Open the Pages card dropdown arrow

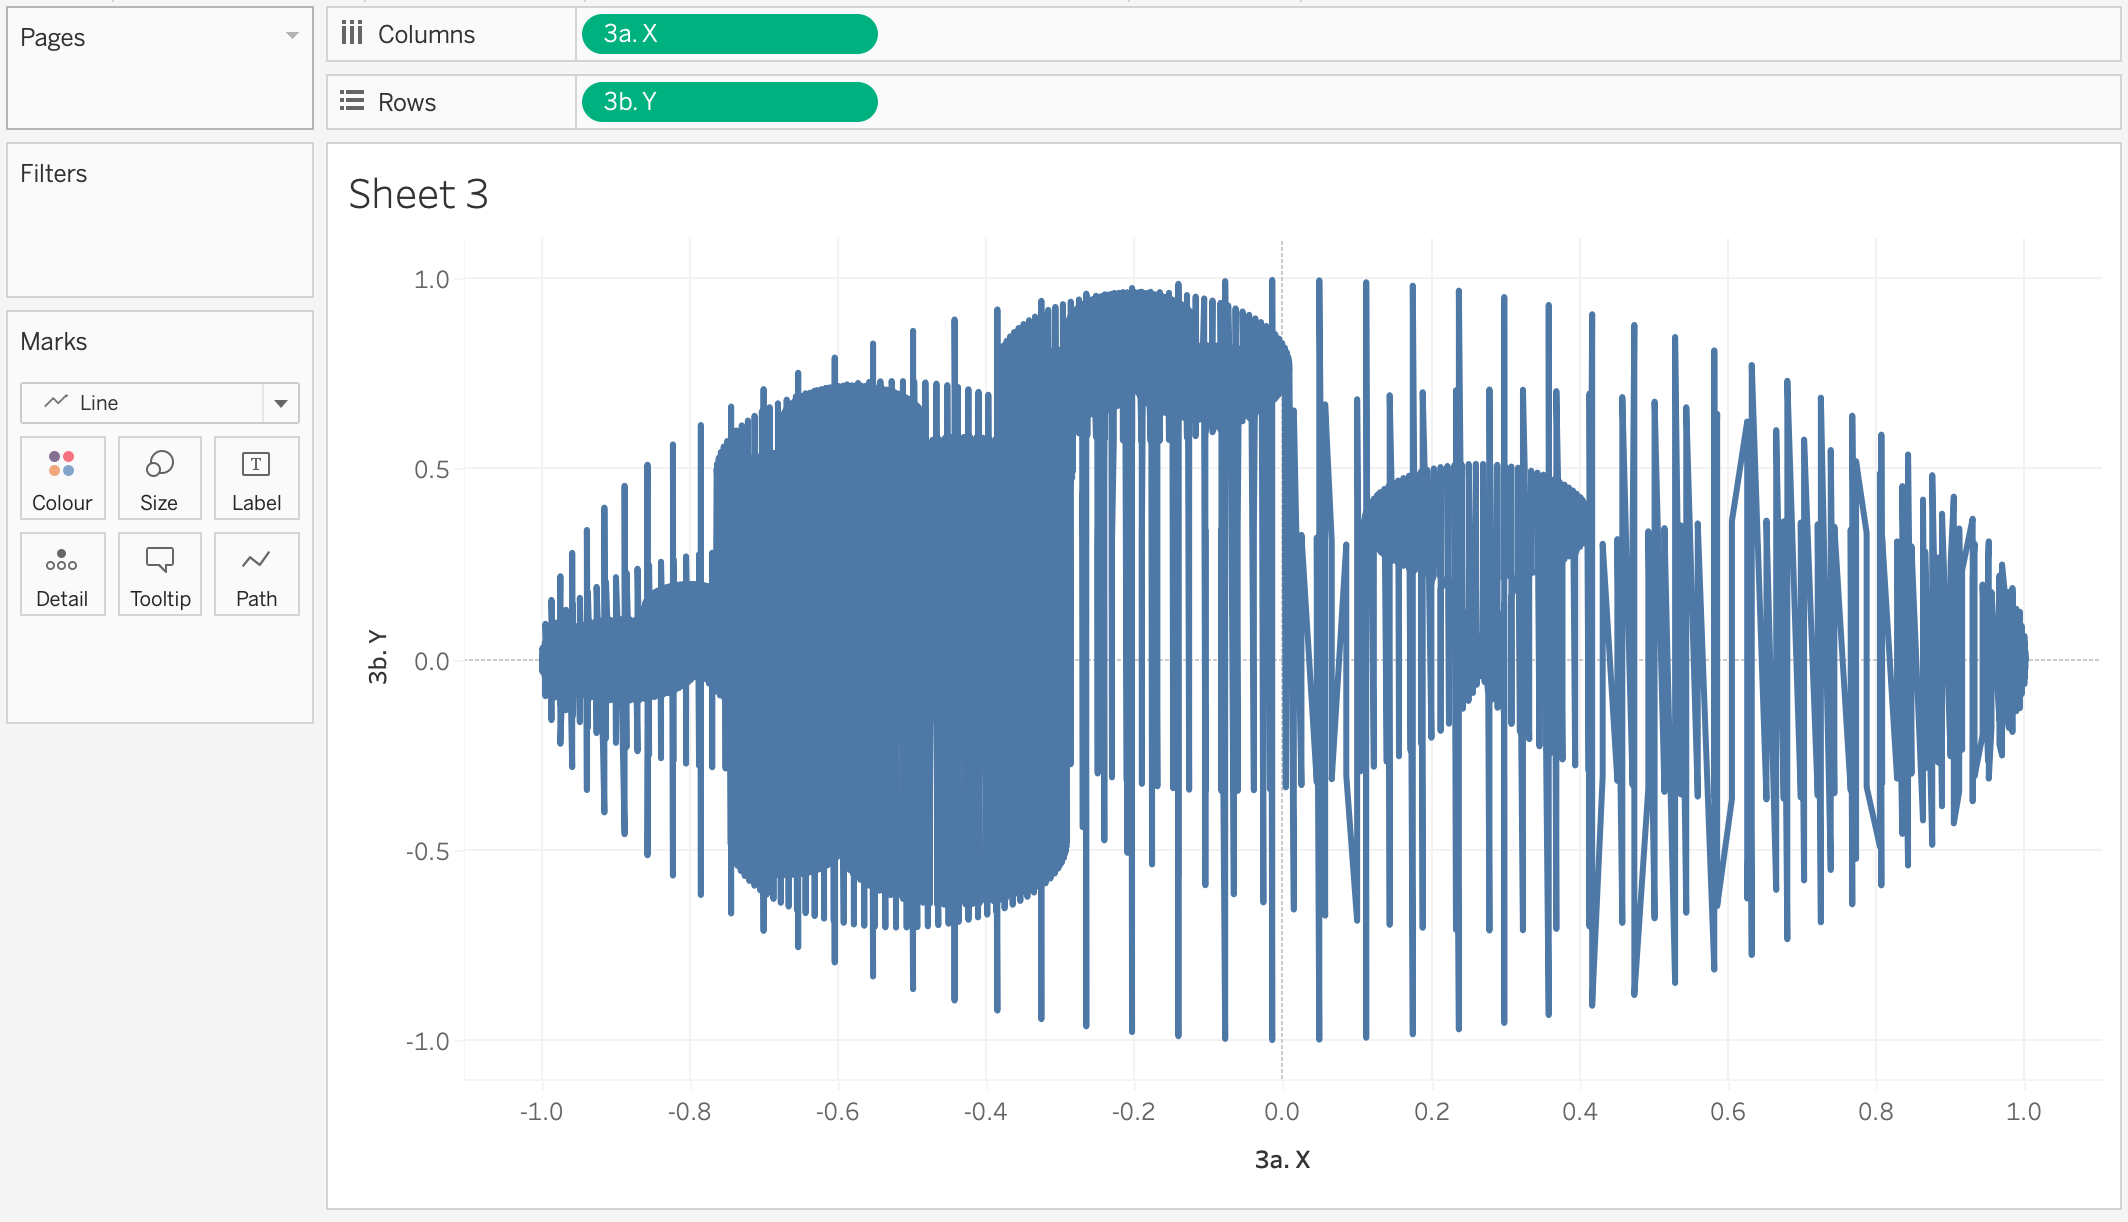click(292, 36)
